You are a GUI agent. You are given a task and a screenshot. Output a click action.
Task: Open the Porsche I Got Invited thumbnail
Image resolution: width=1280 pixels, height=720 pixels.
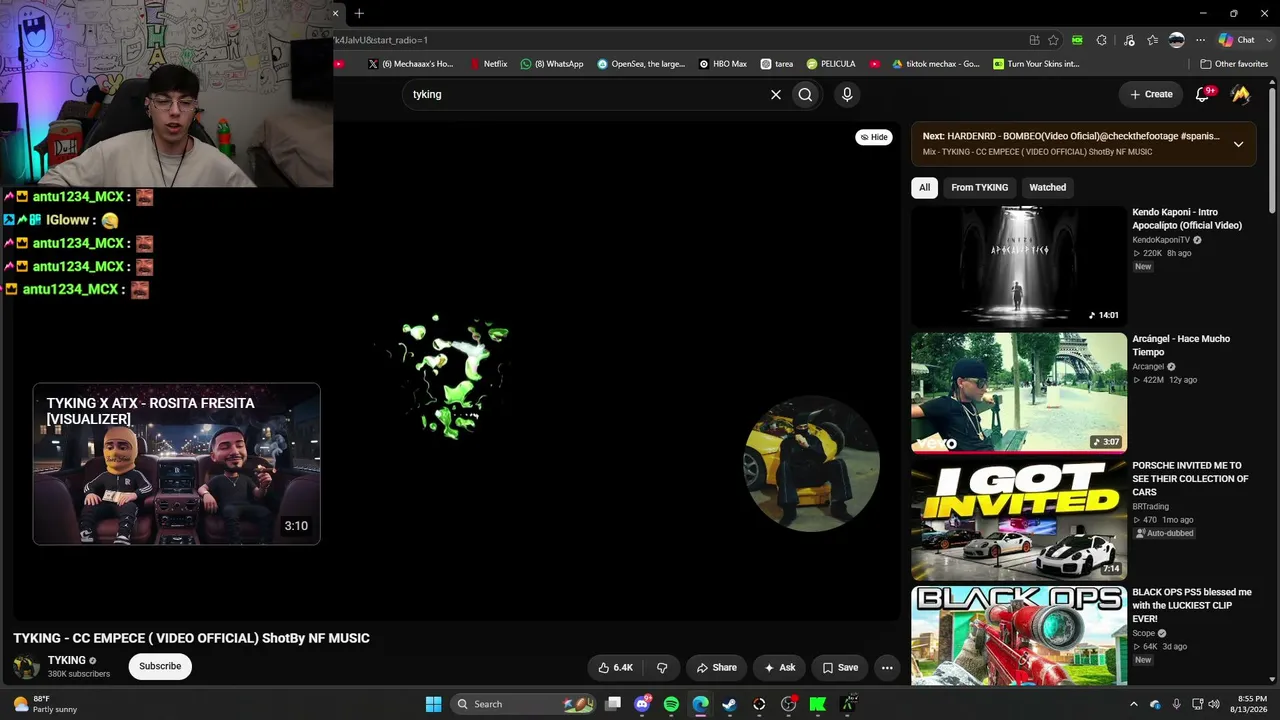(x=1018, y=520)
